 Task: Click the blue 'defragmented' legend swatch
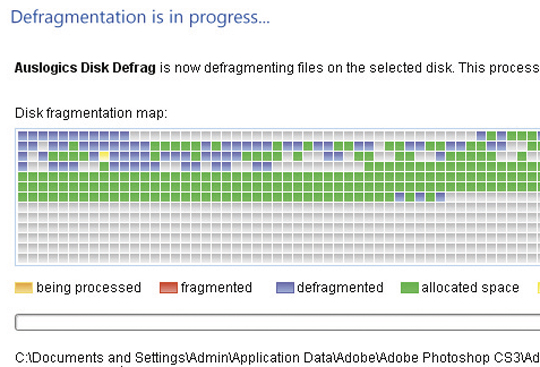coord(285,287)
